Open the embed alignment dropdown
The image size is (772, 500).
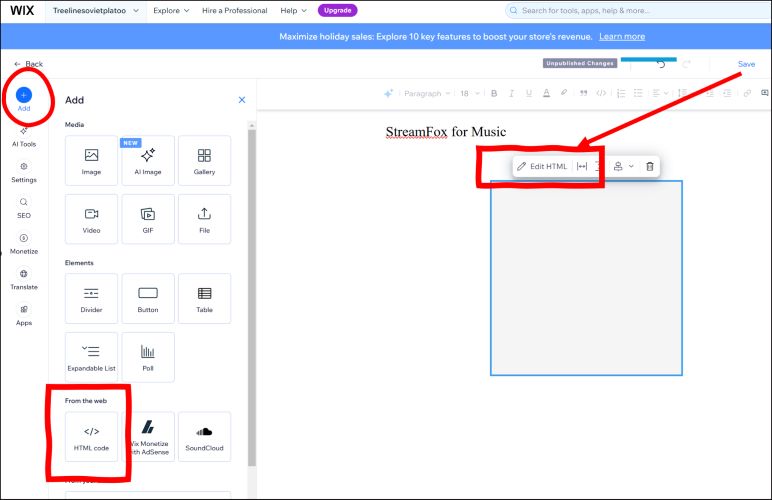click(x=623, y=166)
